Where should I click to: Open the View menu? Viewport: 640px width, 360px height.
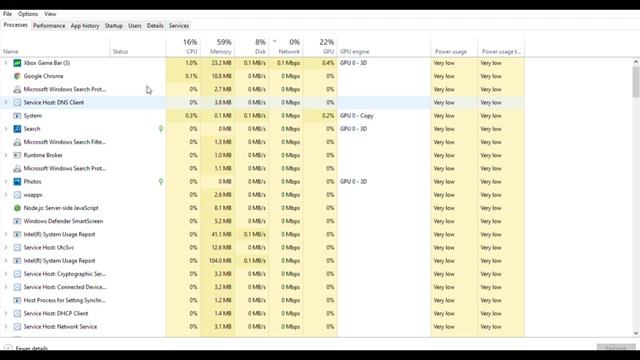pyautogui.click(x=50, y=14)
